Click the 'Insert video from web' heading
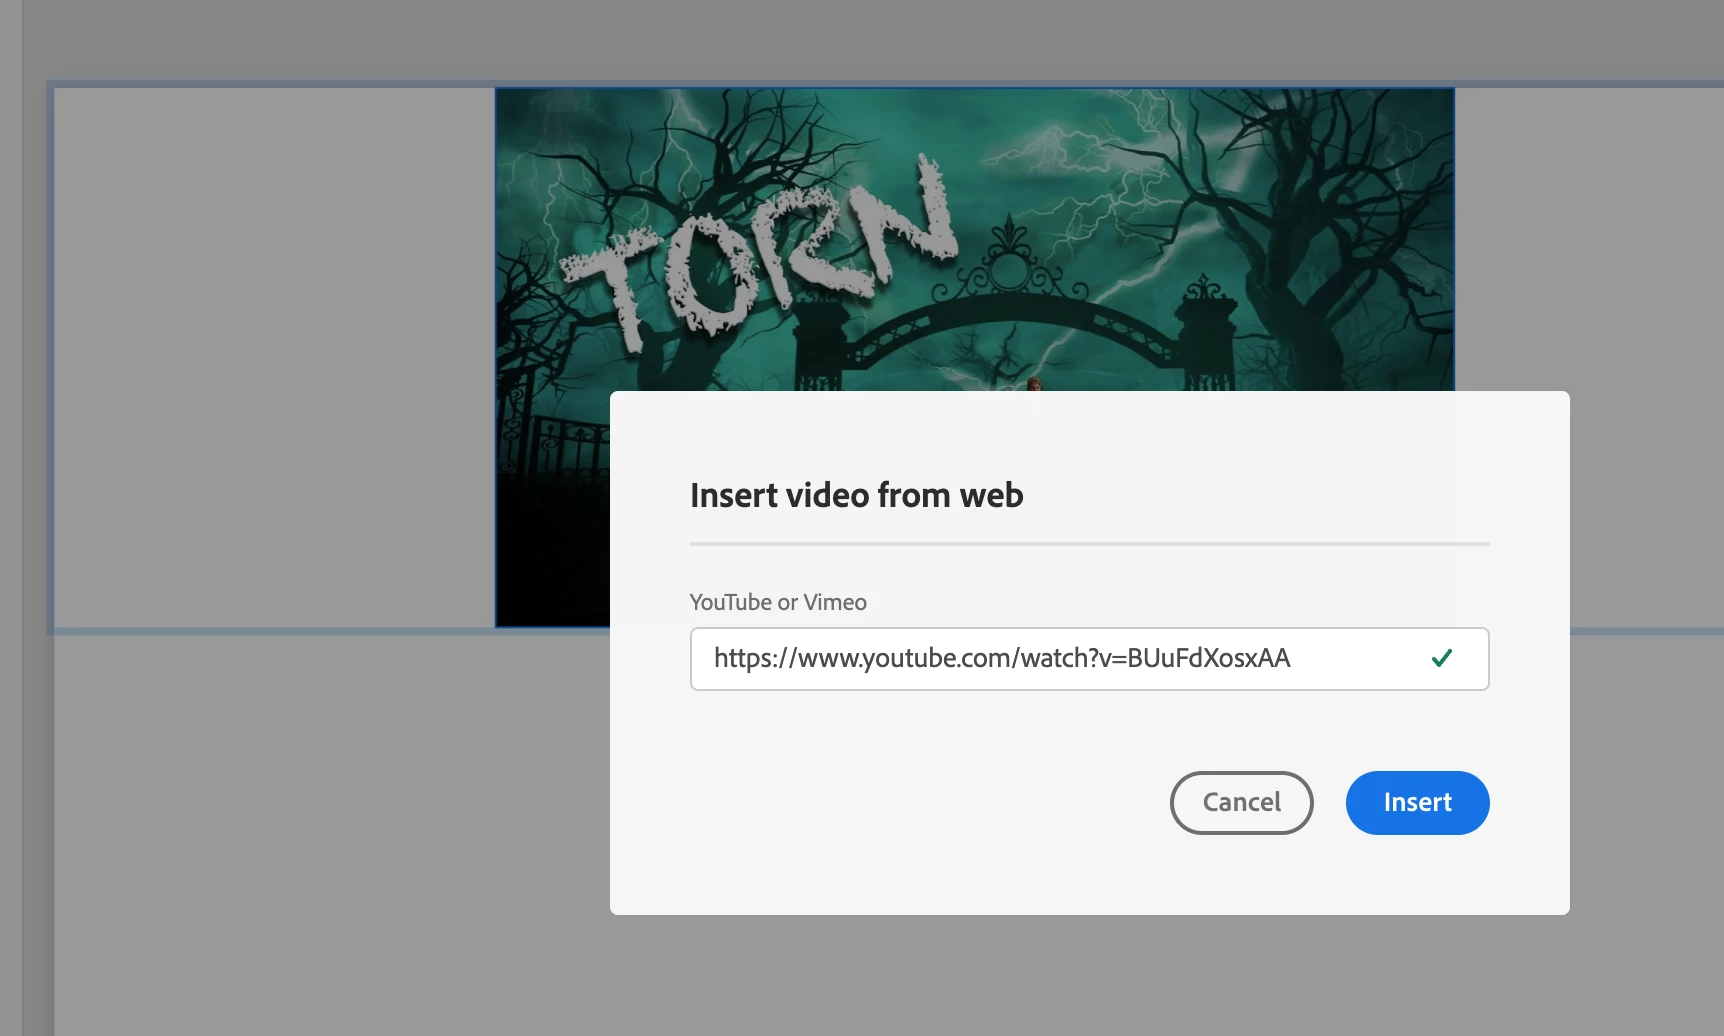1724x1036 pixels. (x=856, y=495)
